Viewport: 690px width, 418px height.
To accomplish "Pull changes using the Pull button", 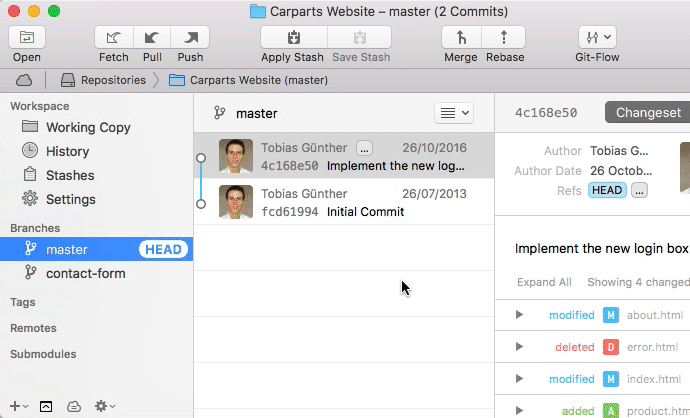I will (x=152, y=37).
